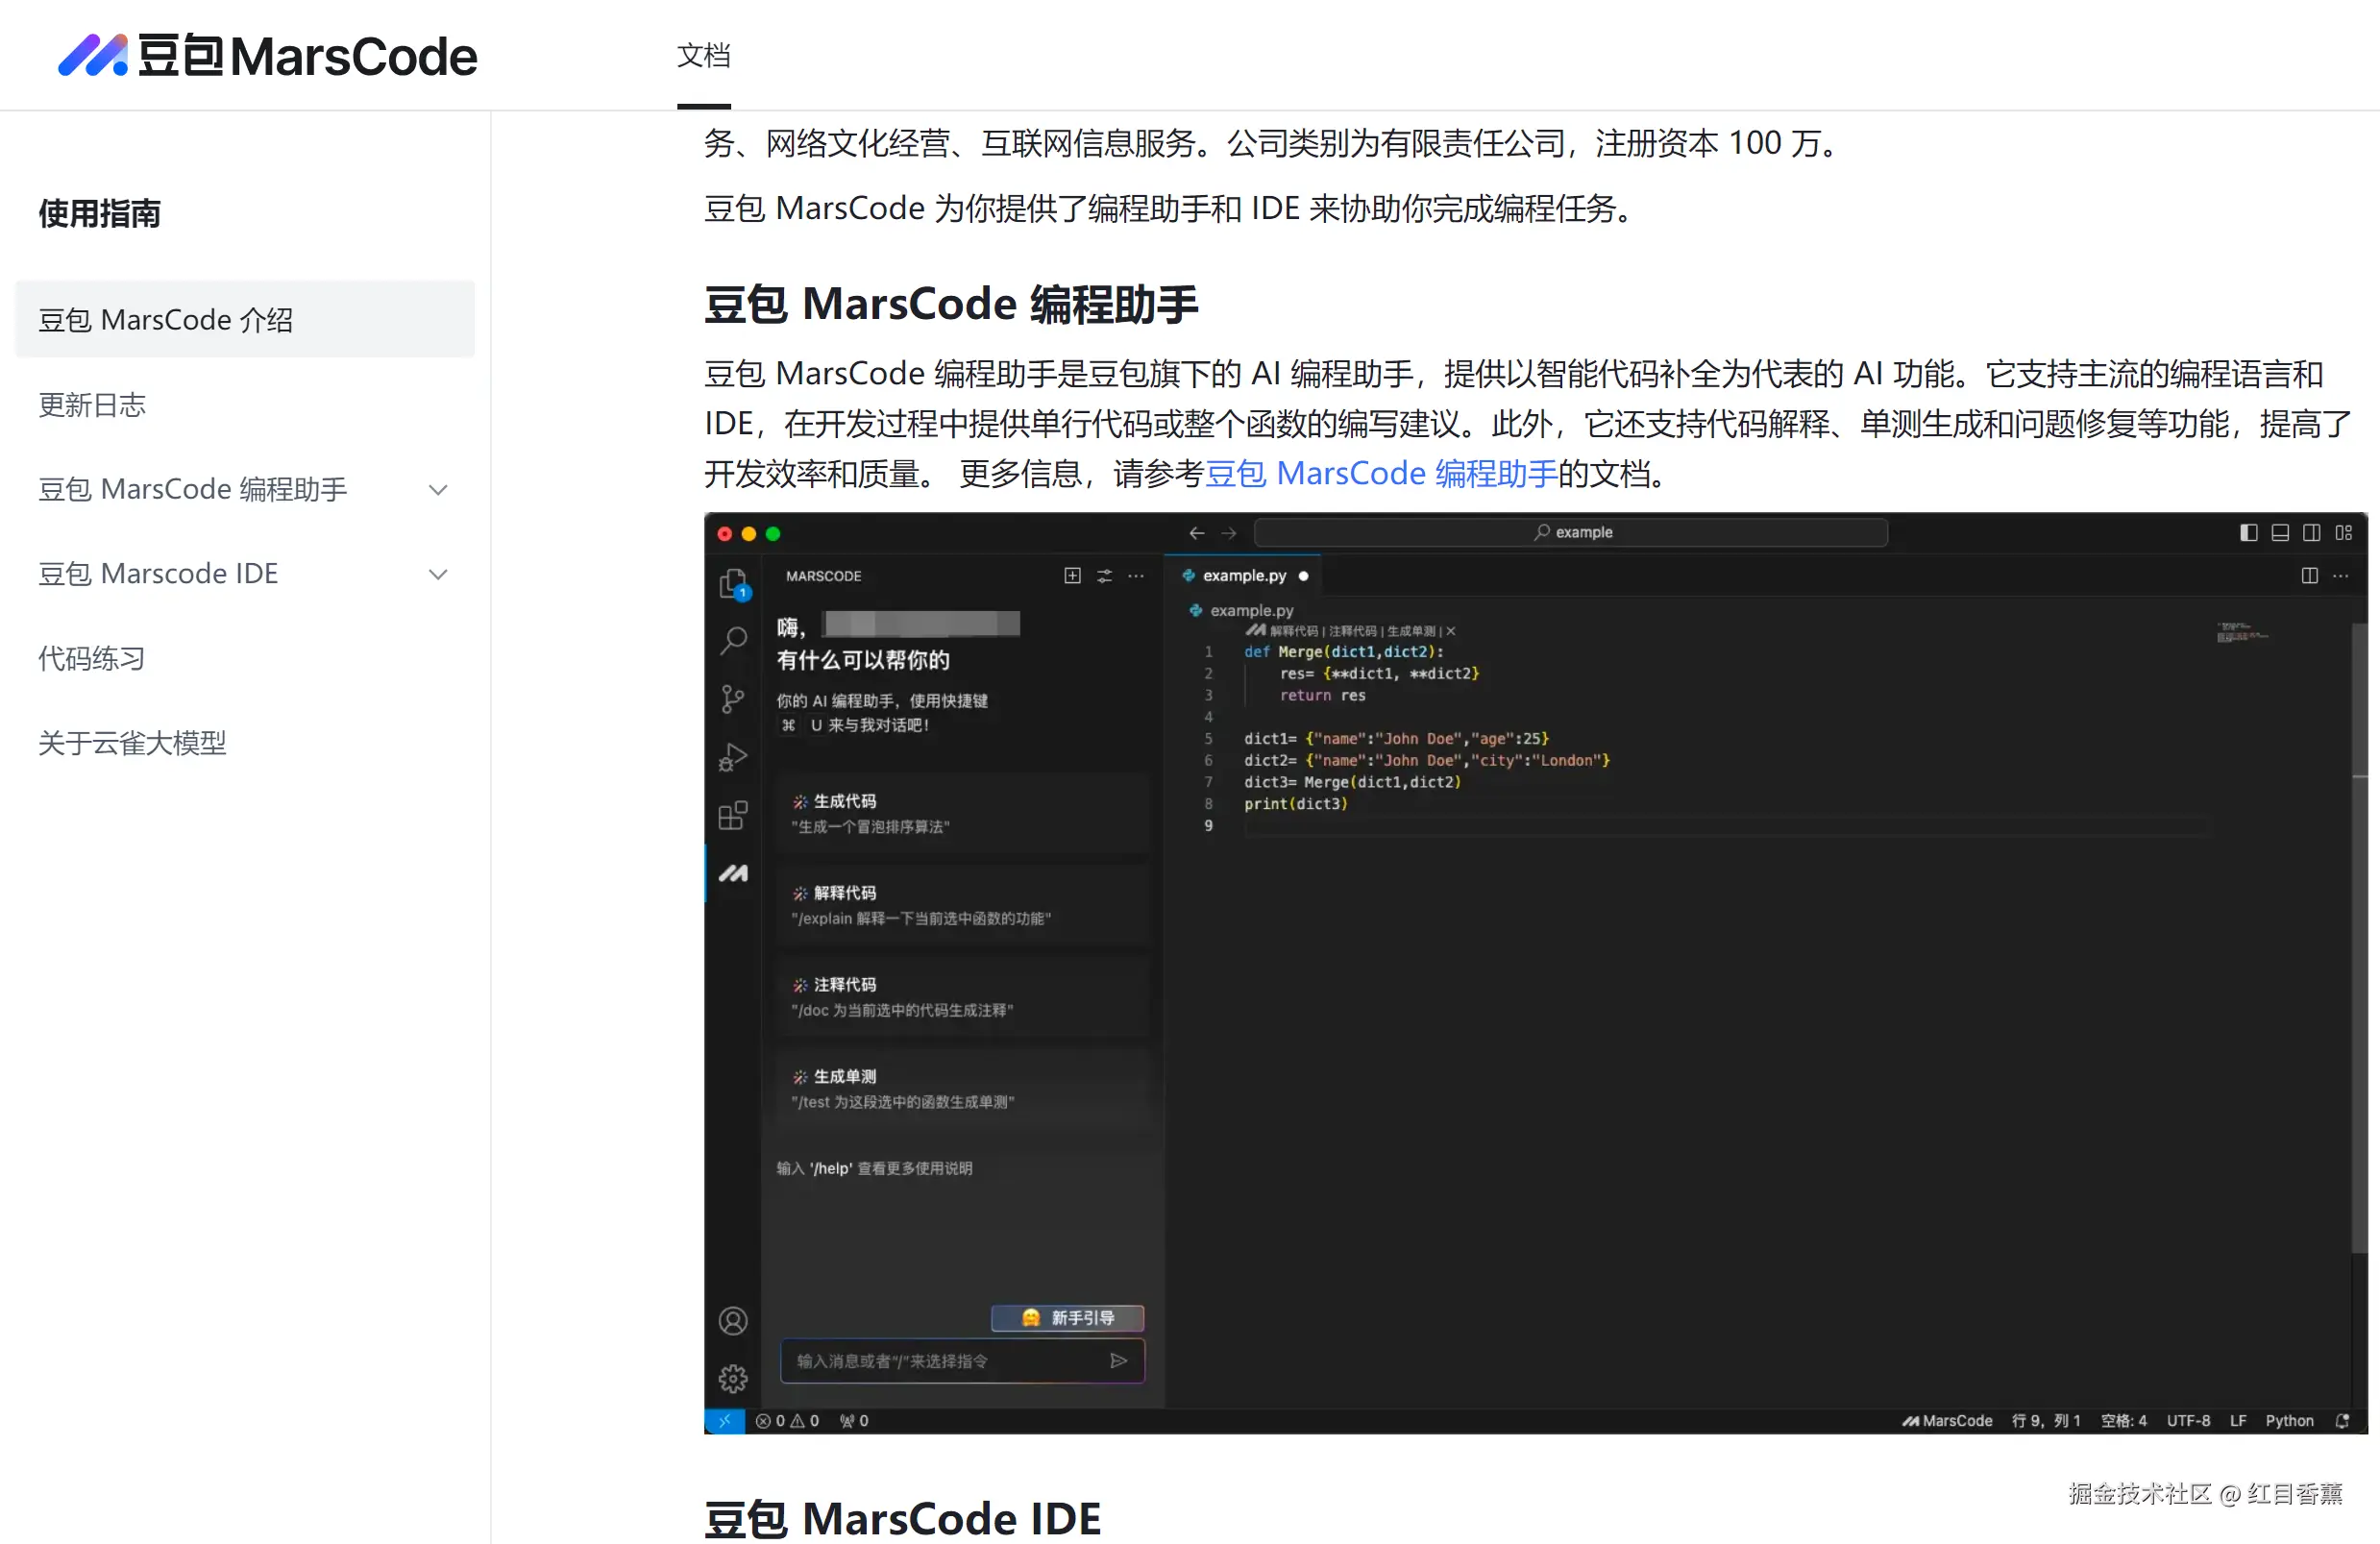Open the Explorer icon in activity bar
Viewport: 2380px width, 1544px height.
[x=733, y=583]
